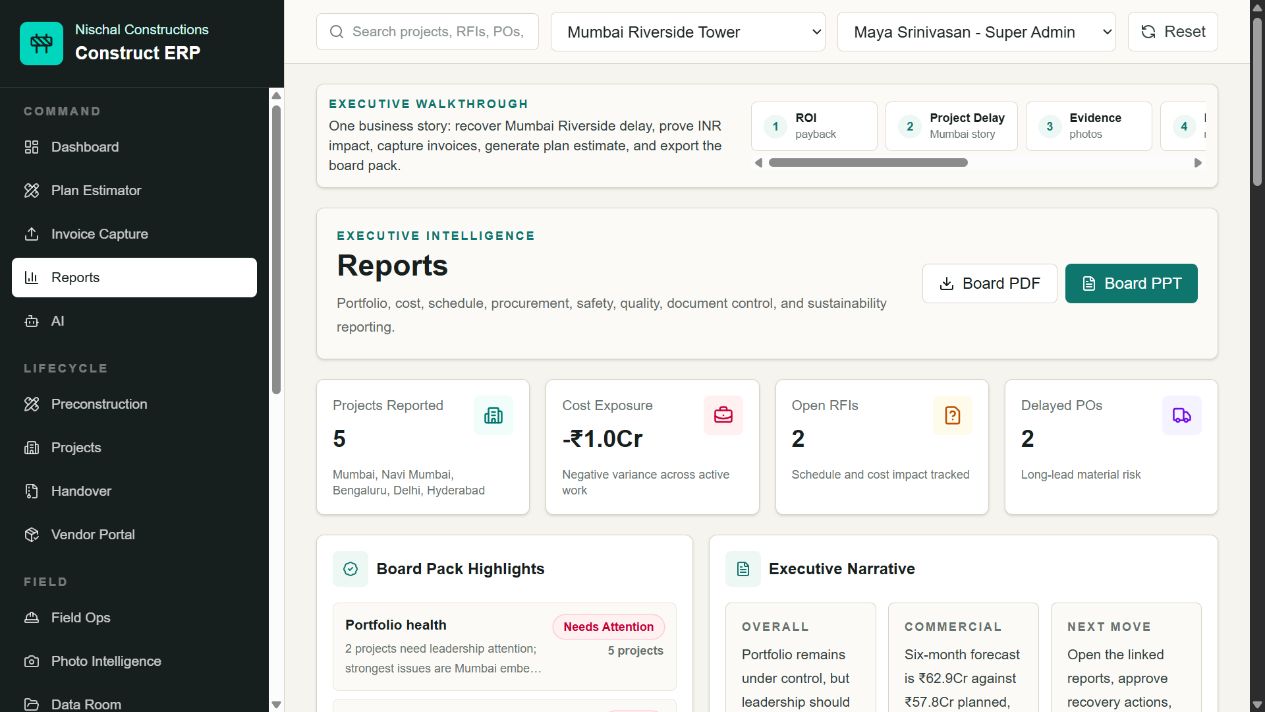The width and height of the screenshot is (1265, 712).
Task: Click the Invoice Capture upload icon
Action: pyautogui.click(x=32, y=234)
